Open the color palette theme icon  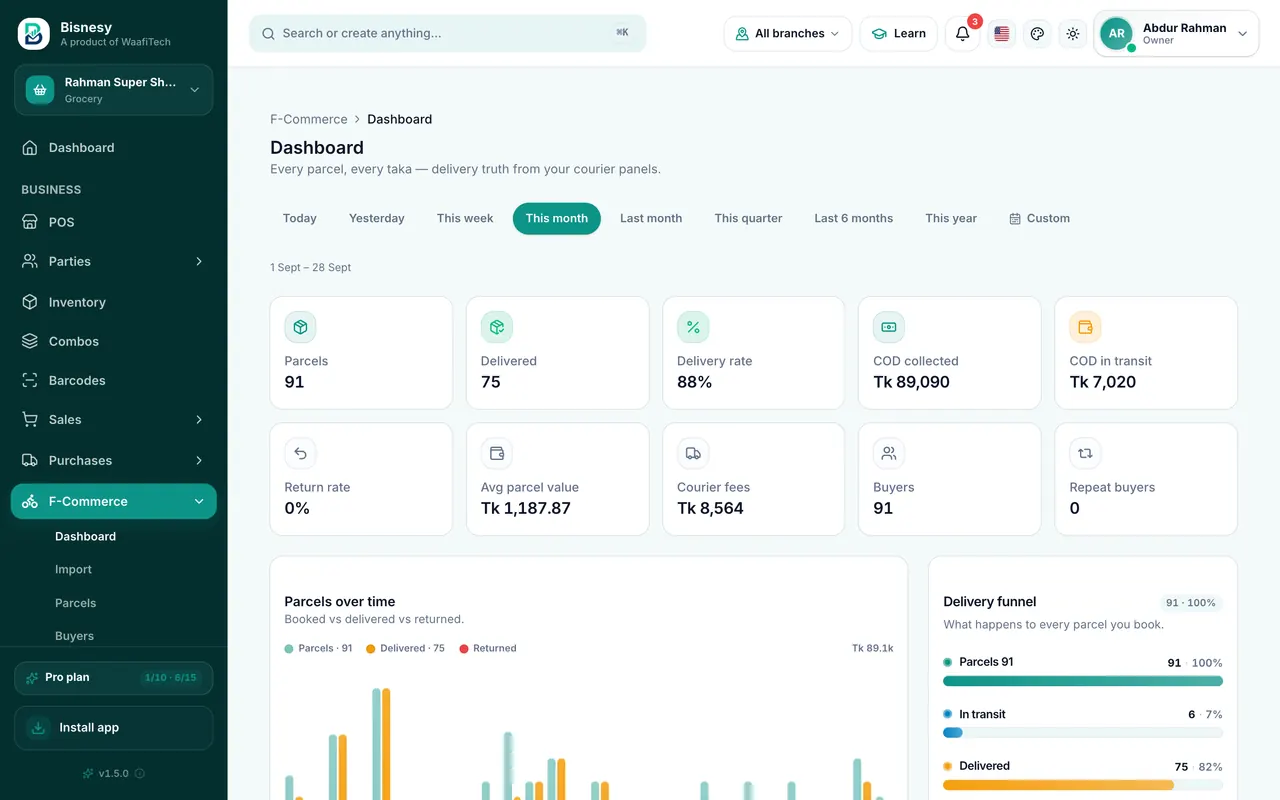tap(1037, 33)
